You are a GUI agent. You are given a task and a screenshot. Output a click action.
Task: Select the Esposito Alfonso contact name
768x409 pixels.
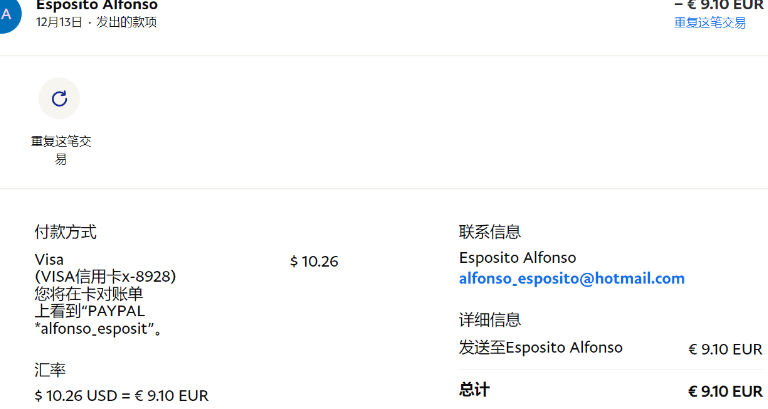pos(517,258)
